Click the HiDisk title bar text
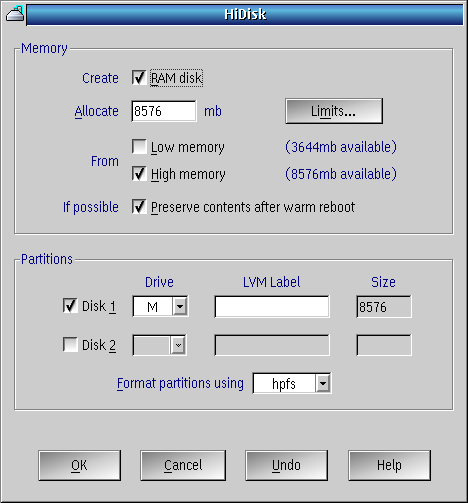The image size is (468, 503). click(245, 14)
